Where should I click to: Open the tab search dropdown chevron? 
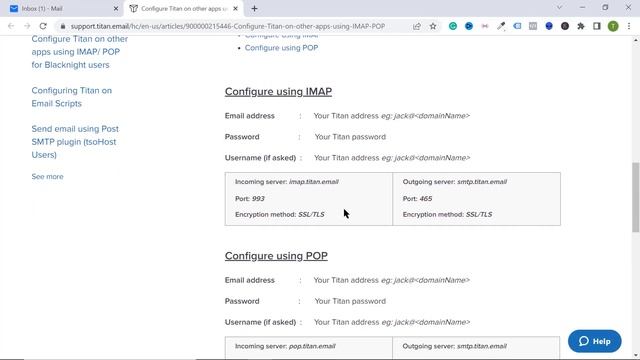click(559, 7)
